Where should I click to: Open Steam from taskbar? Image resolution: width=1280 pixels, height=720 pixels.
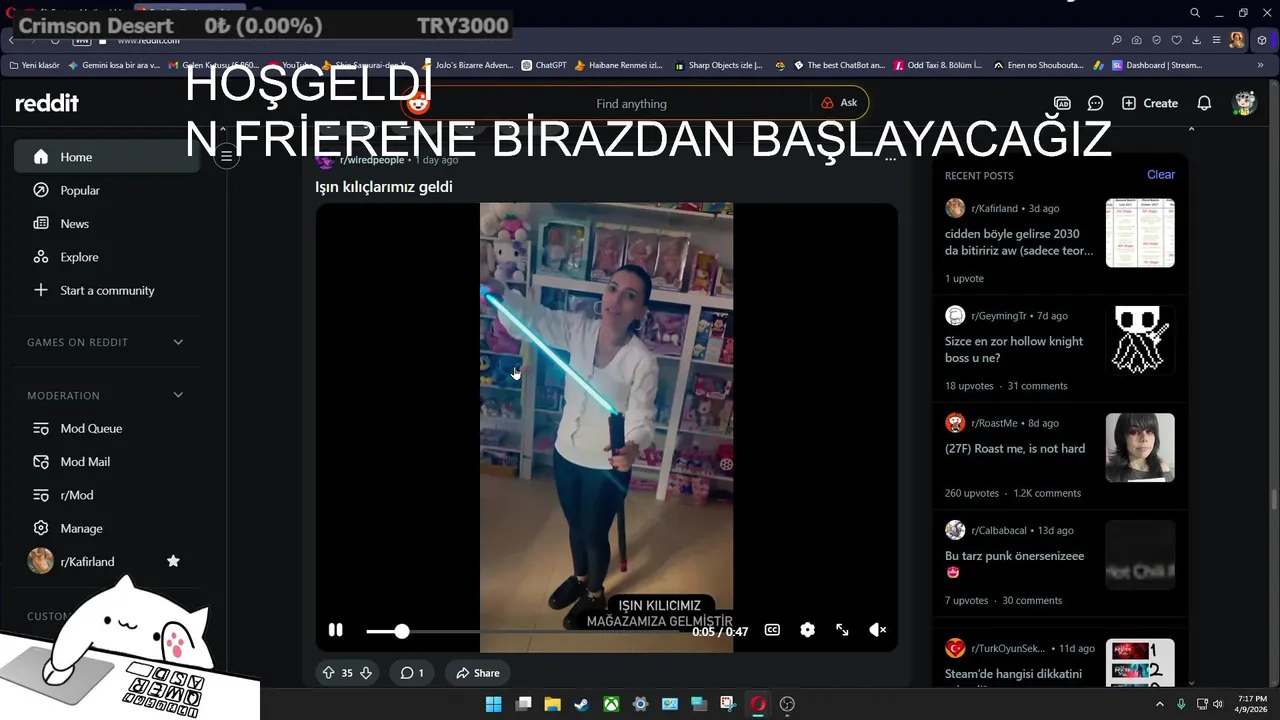tap(581, 704)
